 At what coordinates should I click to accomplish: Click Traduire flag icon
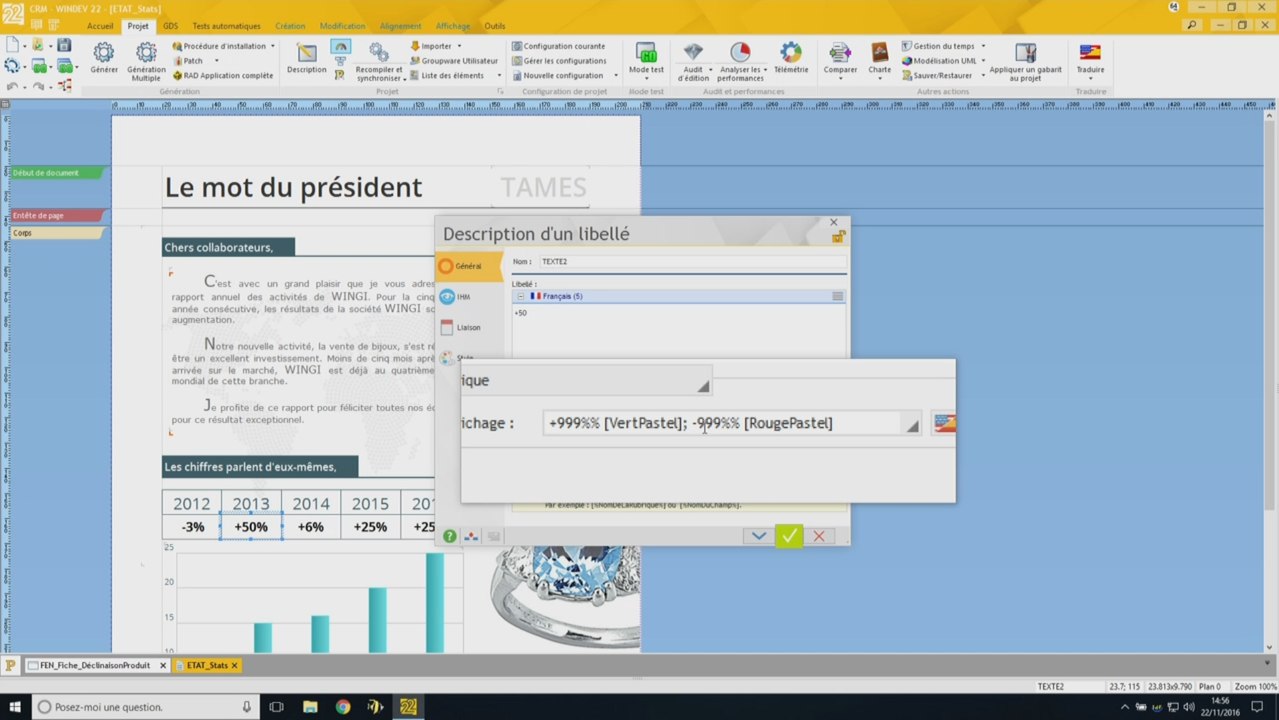pyautogui.click(x=1090, y=52)
